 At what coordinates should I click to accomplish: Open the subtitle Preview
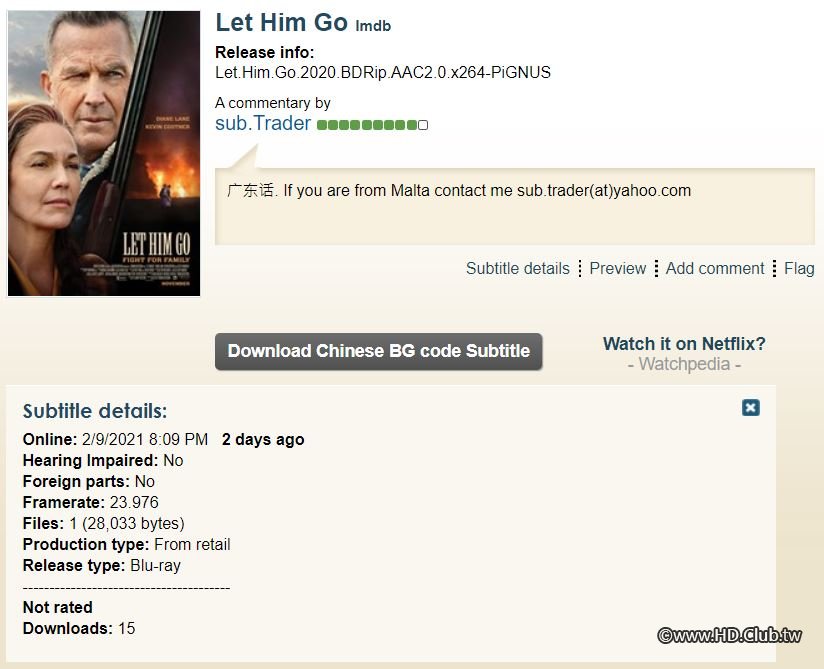[x=617, y=268]
